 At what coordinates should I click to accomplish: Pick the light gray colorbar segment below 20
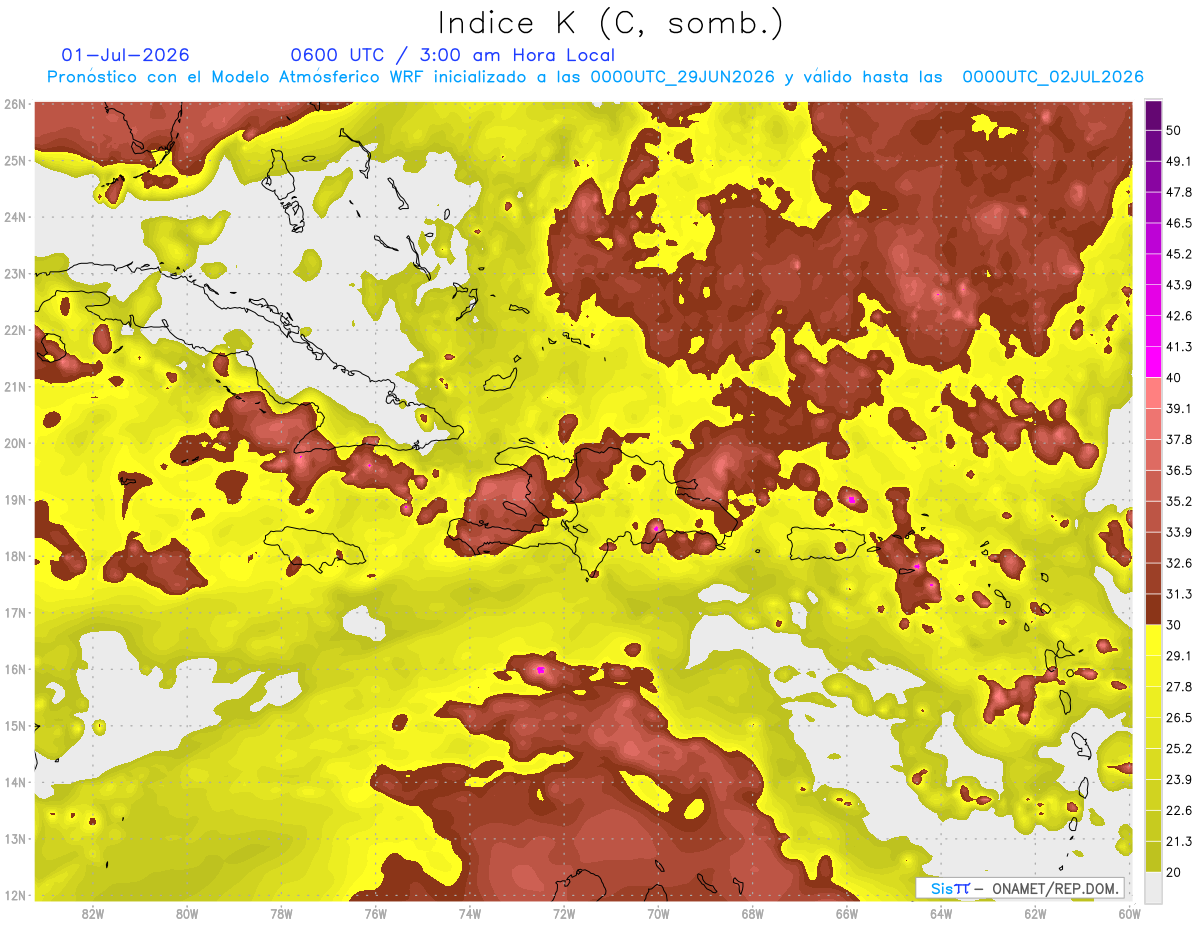point(1153,886)
